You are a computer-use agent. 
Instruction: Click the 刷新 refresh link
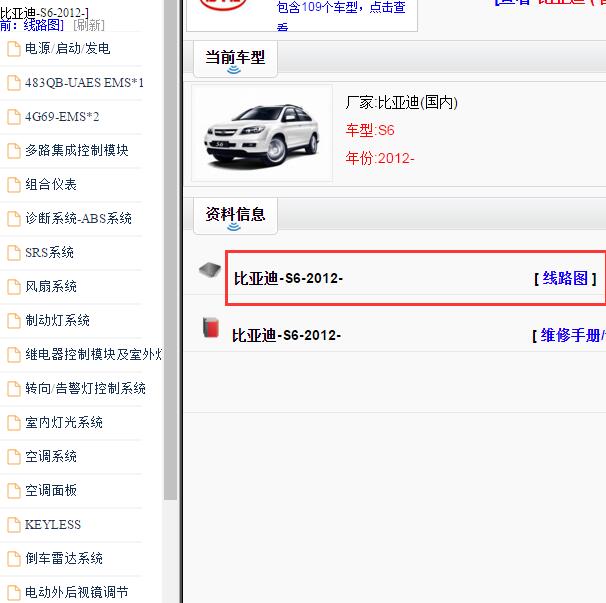click(89, 26)
